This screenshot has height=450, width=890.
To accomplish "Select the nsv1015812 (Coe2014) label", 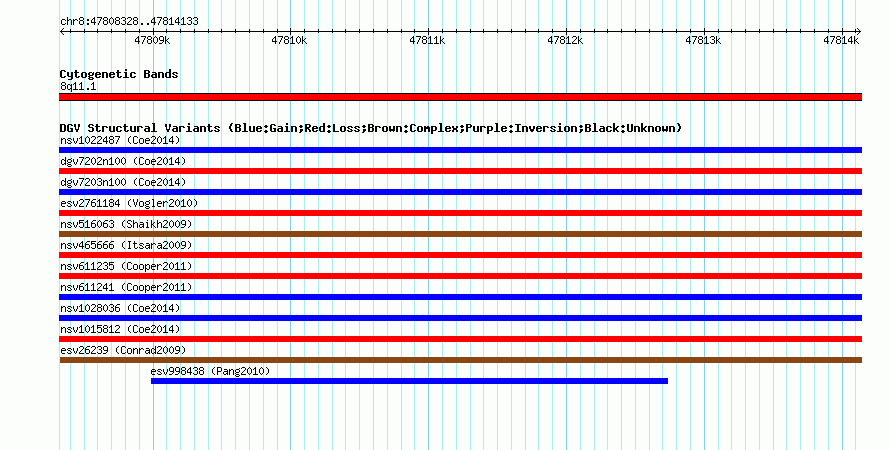I will (x=120, y=329).
